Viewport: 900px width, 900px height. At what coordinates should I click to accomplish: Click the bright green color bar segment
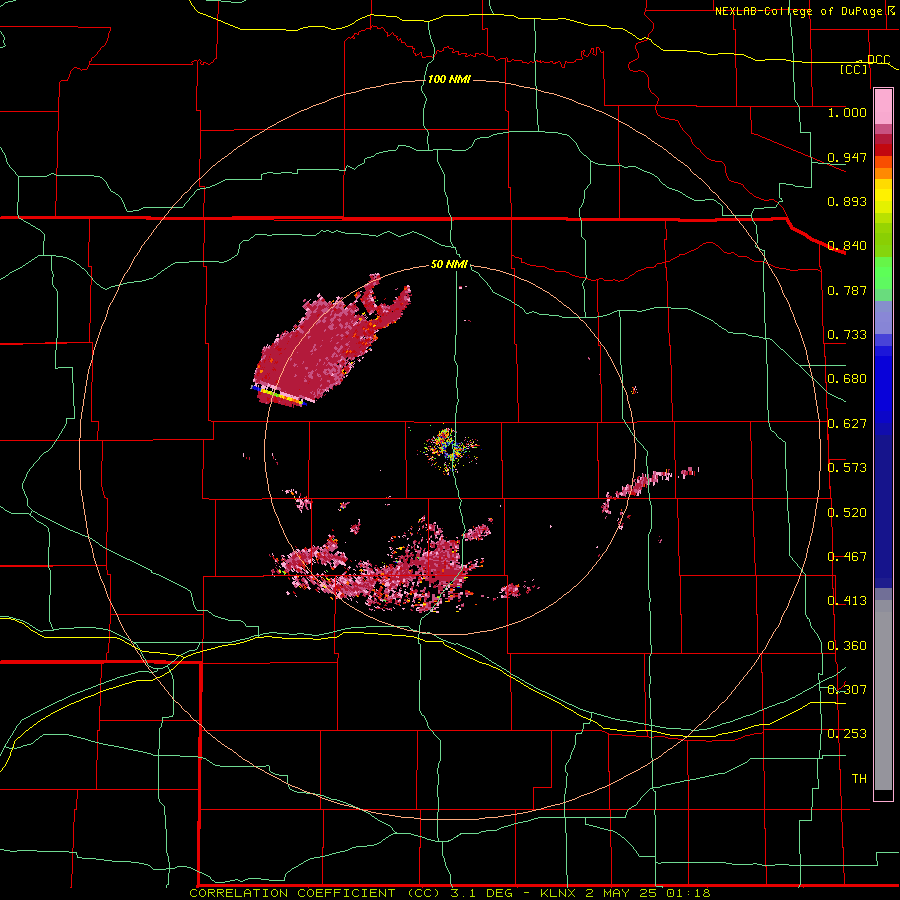[883, 273]
